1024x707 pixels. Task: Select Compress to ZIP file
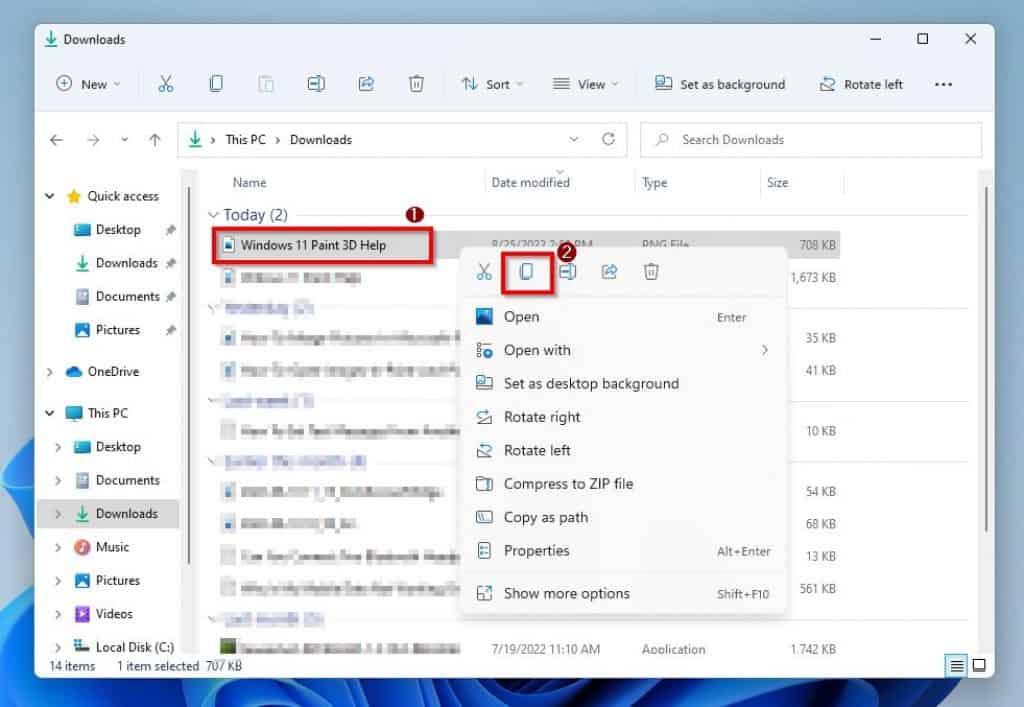pos(624,484)
